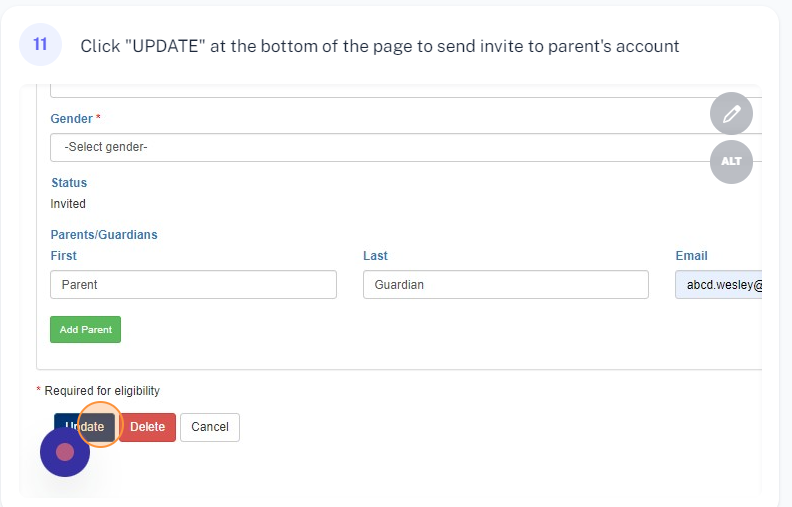Click the pencil edit icon on the screenshot
Viewport: 792px width, 507px height.
pyautogui.click(x=731, y=114)
